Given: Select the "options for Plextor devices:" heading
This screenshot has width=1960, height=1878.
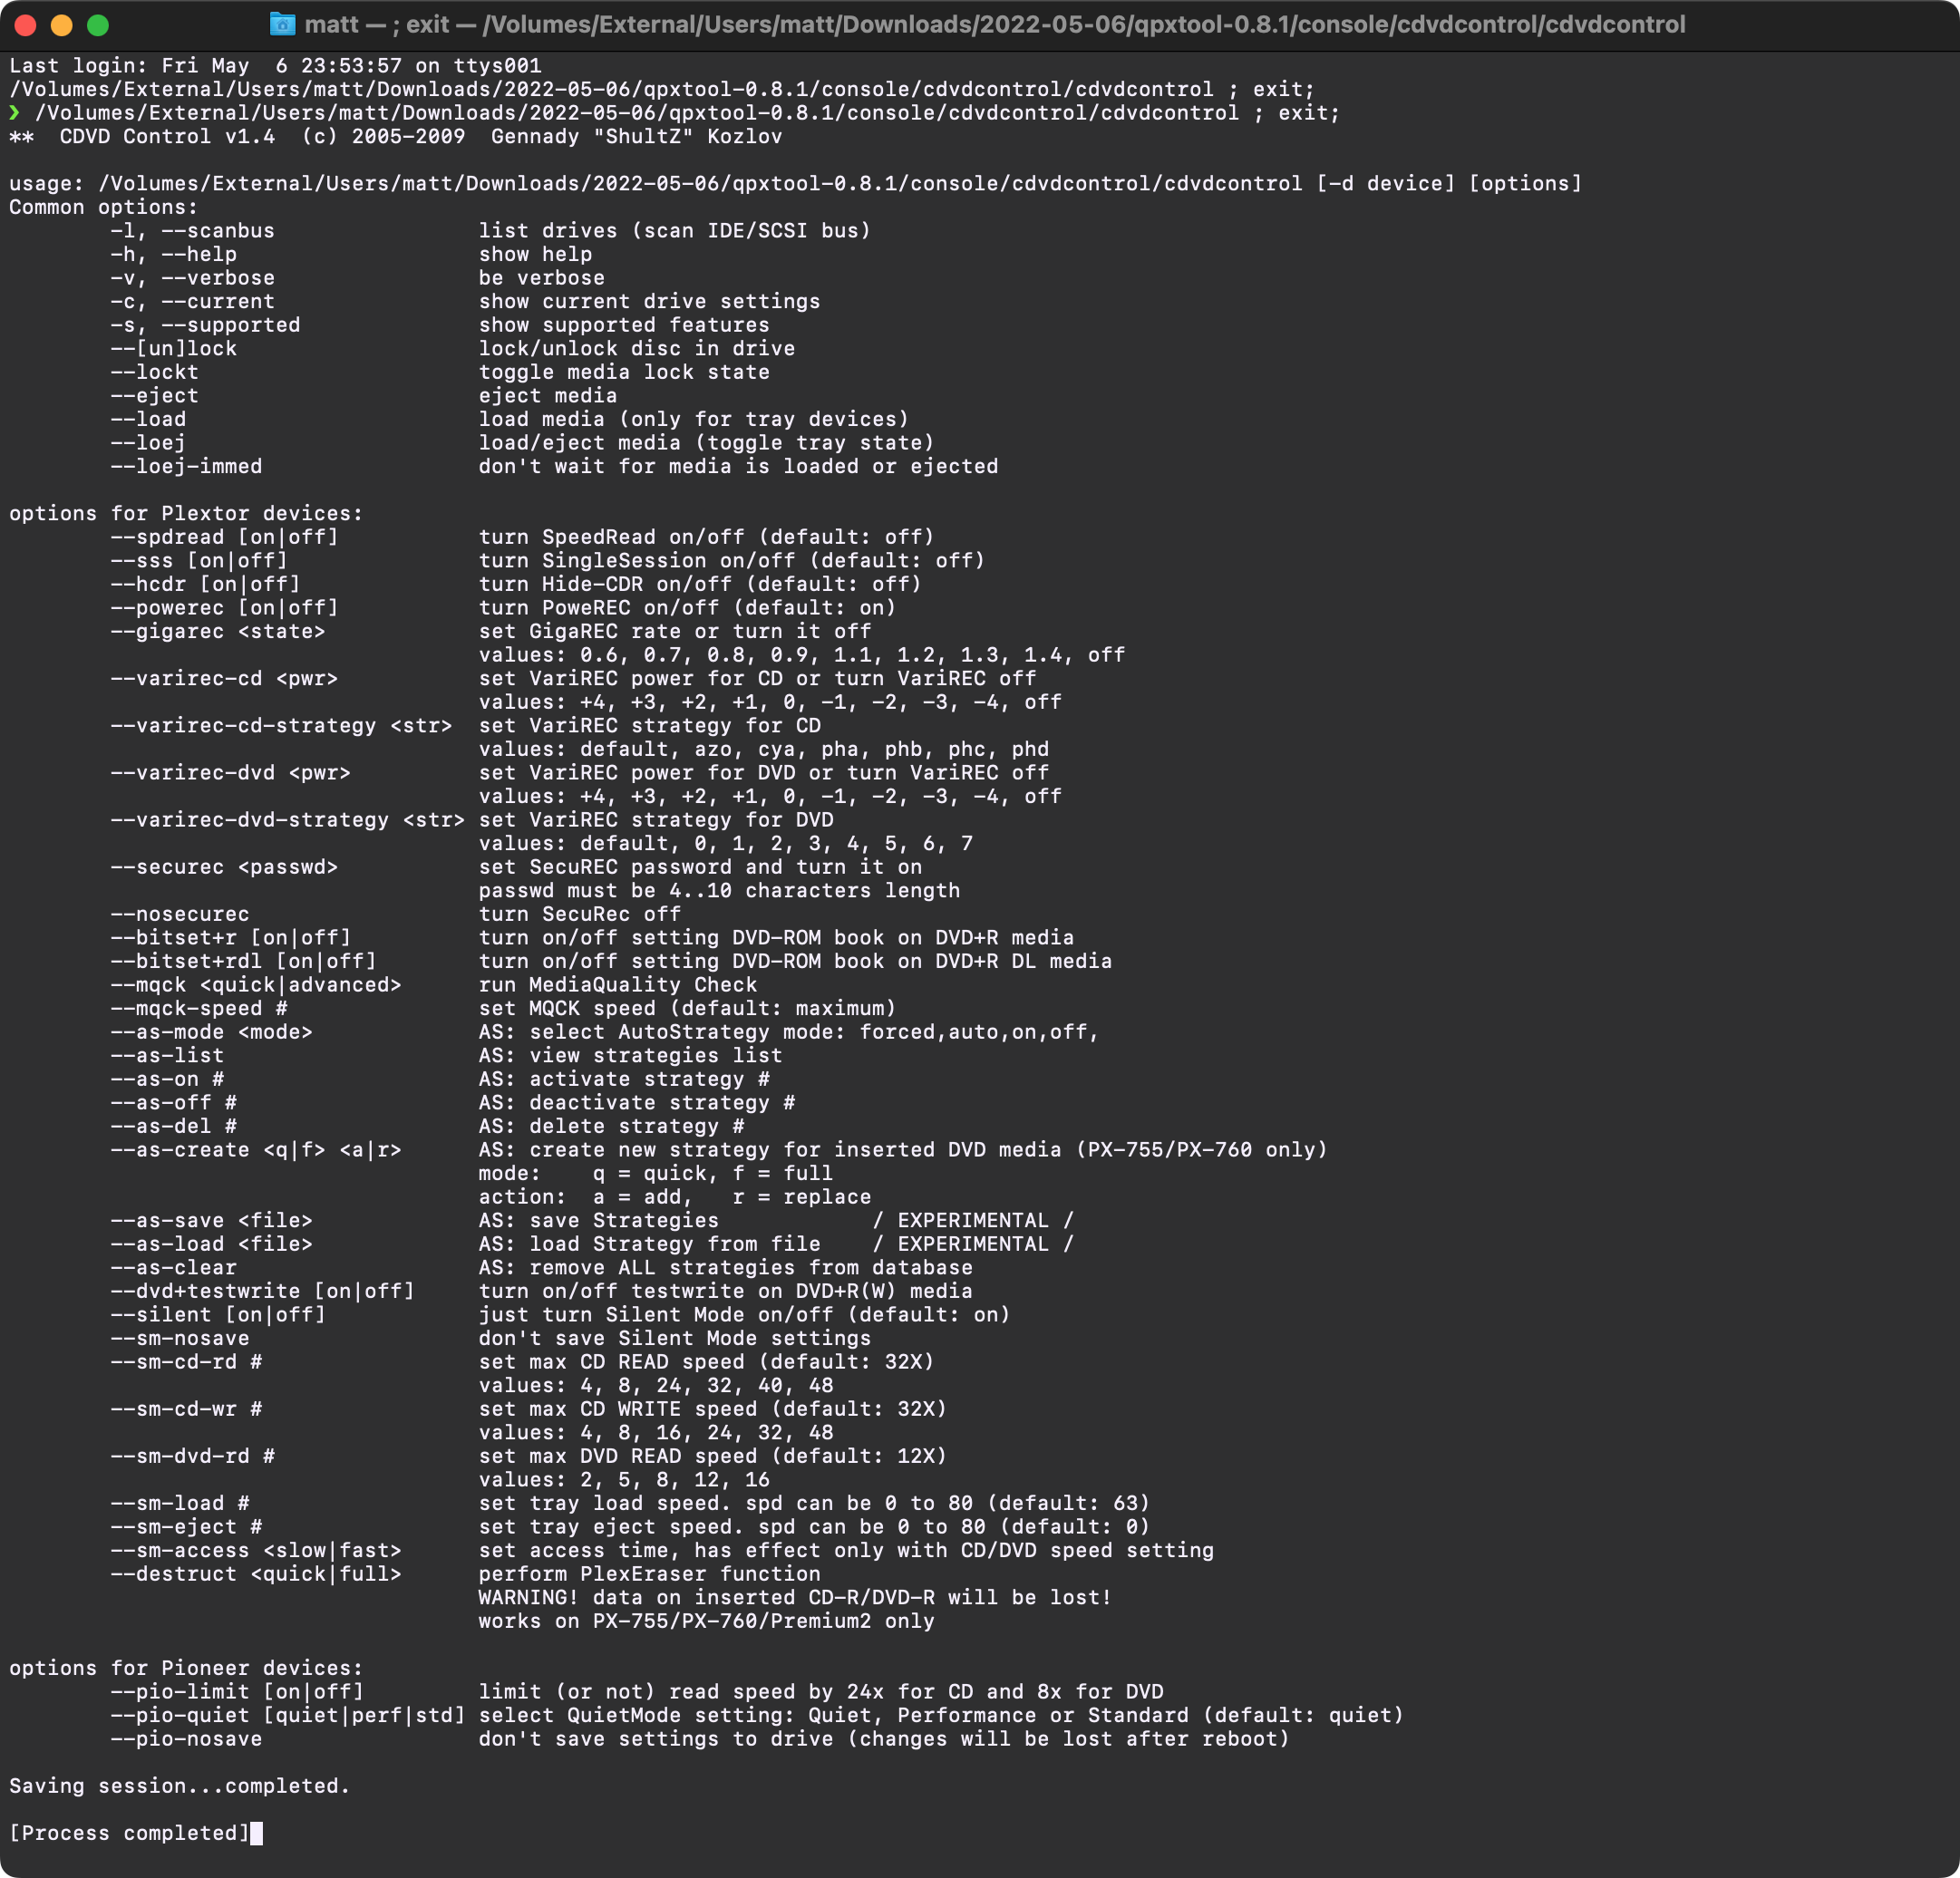Looking at the screenshot, I should (x=185, y=513).
